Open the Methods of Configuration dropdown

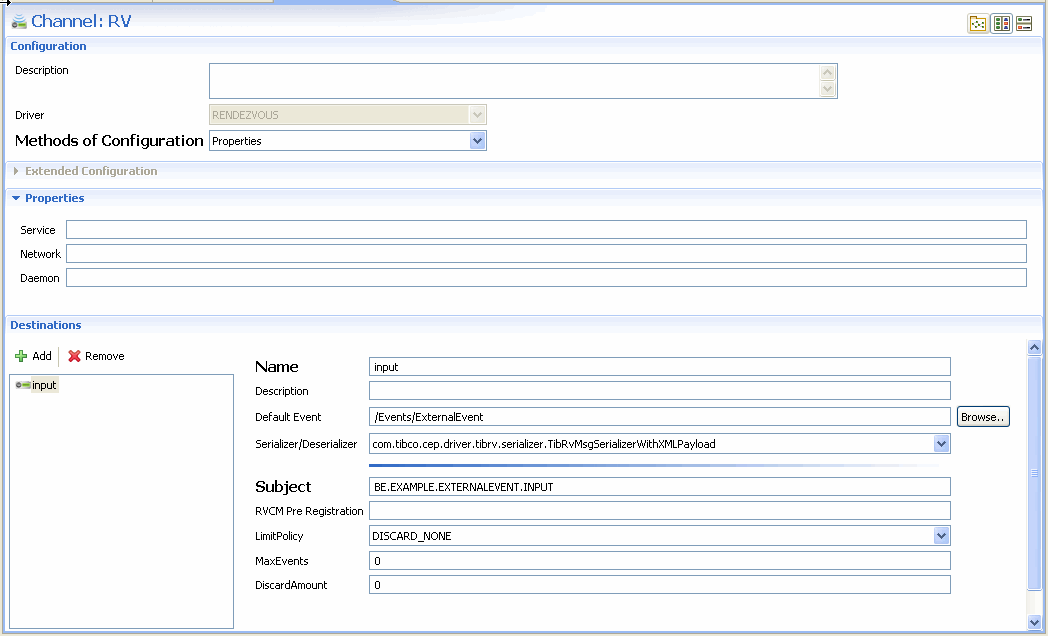pos(477,141)
